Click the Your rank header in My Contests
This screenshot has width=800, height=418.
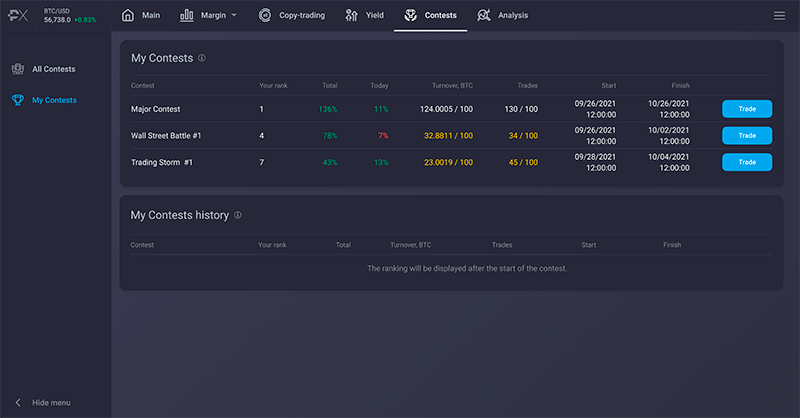pos(273,85)
